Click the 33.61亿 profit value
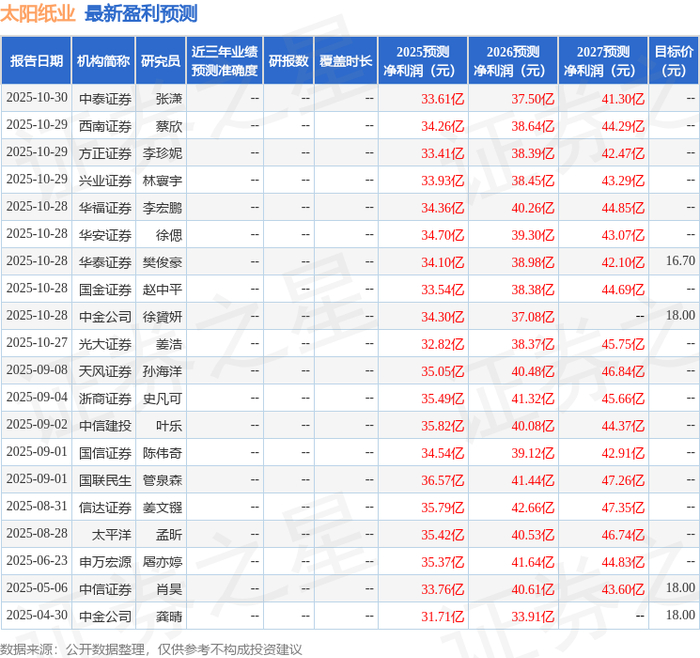700x658 pixels. pyautogui.click(x=442, y=99)
